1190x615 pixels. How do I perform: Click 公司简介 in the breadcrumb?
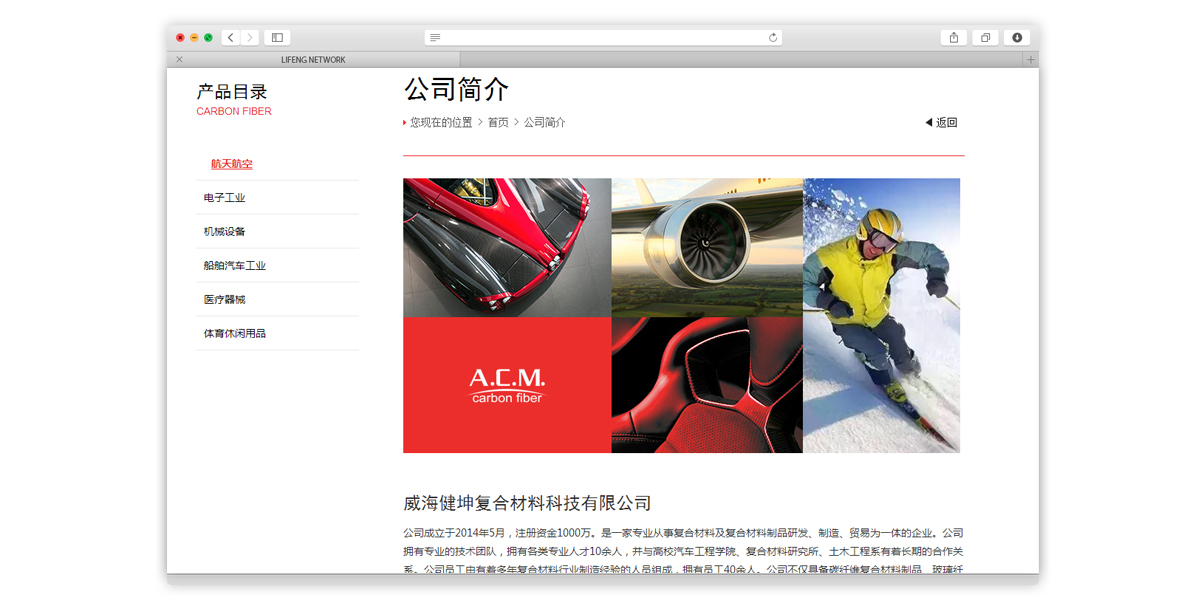click(544, 122)
